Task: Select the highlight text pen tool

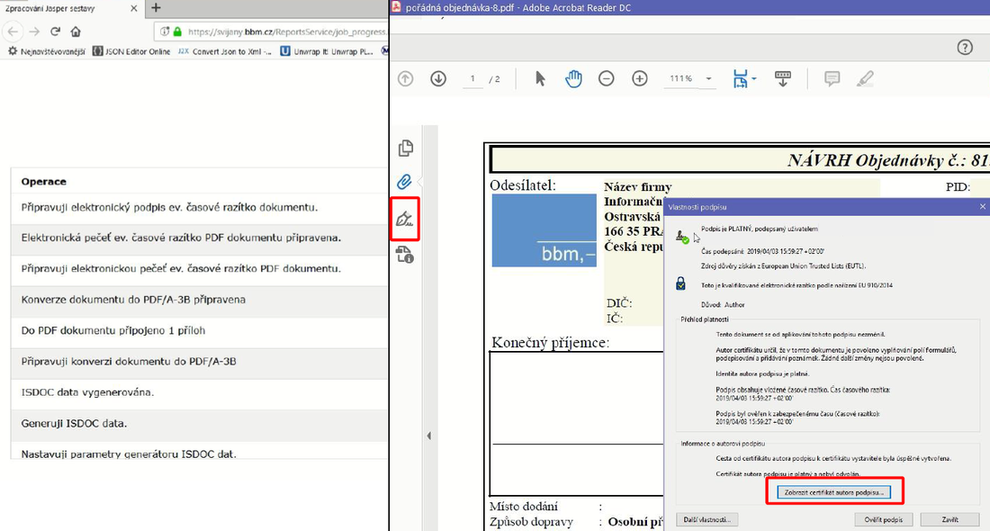Action: click(865, 79)
